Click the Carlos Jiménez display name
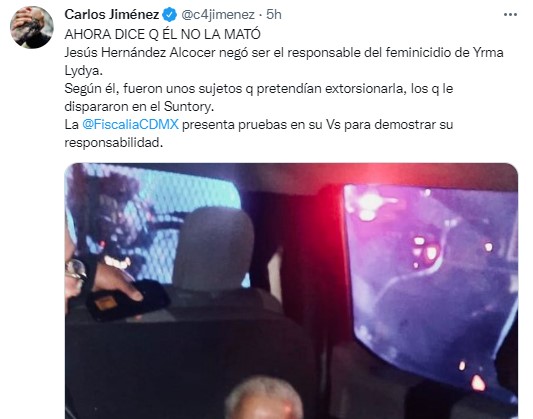This screenshot has width=533, height=419. pyautogui.click(x=111, y=15)
